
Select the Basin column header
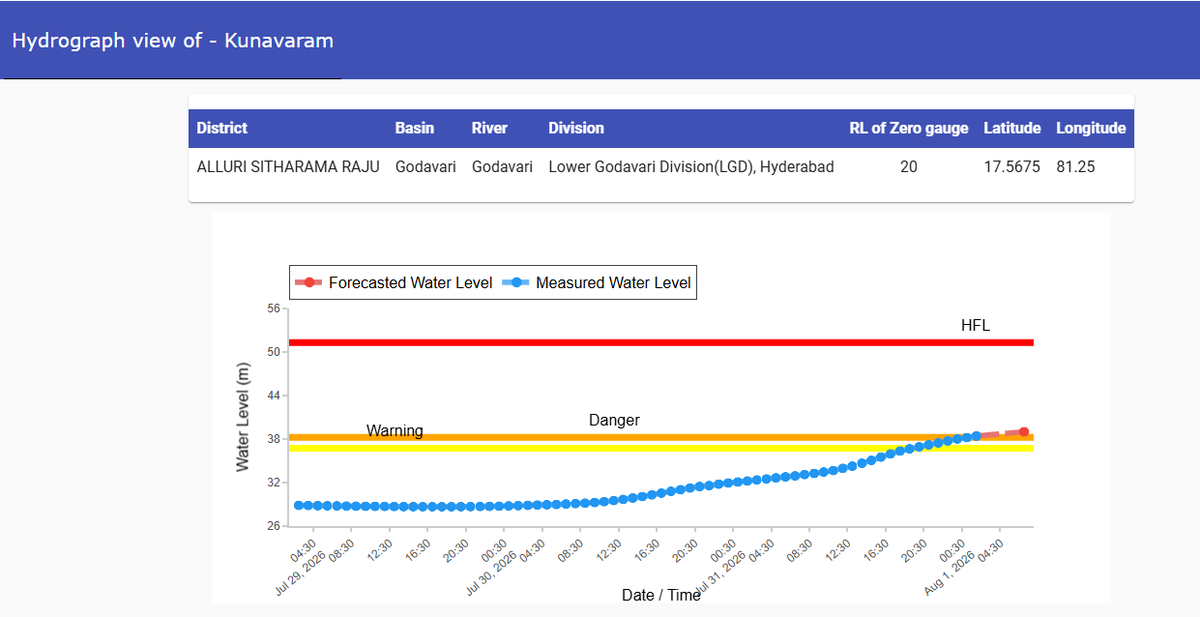pos(415,128)
